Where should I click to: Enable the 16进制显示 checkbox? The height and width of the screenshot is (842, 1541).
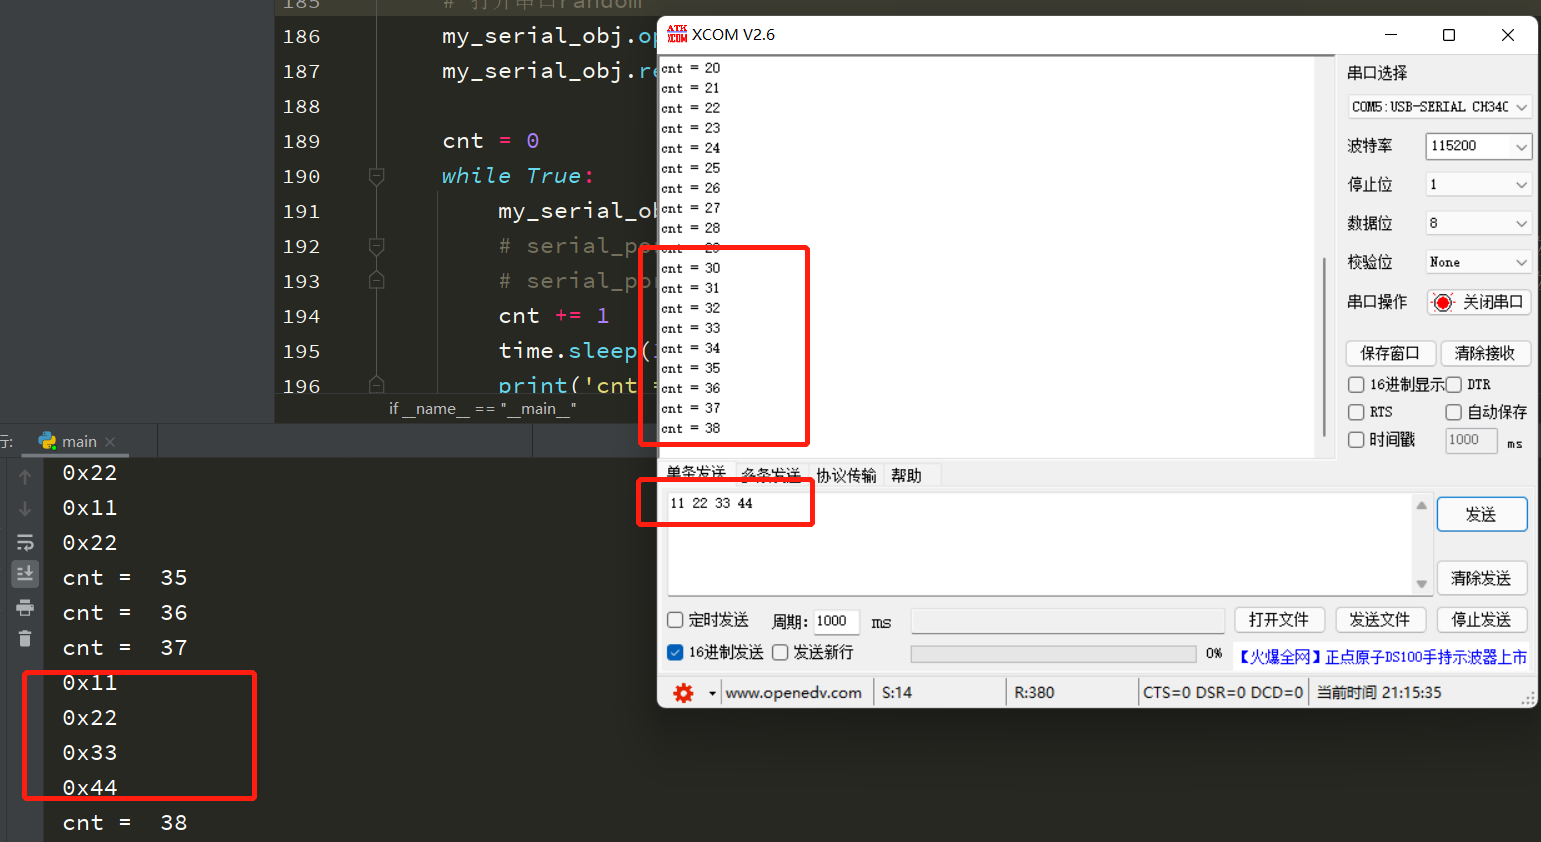tap(1356, 384)
